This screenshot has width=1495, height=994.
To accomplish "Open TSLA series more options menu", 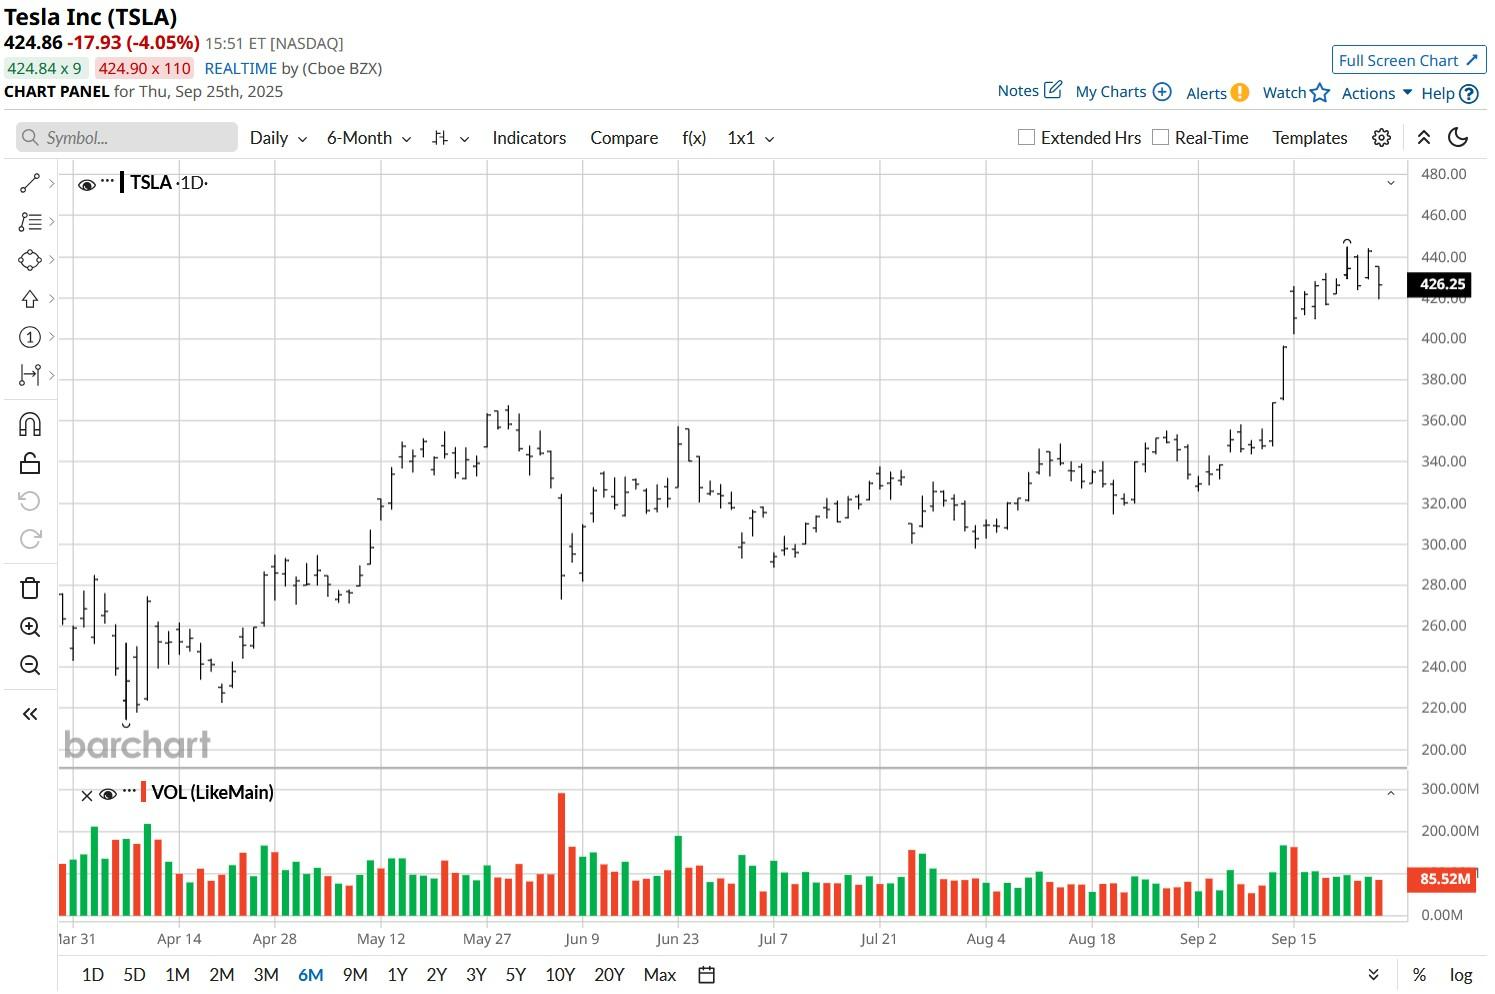I will coord(107,181).
